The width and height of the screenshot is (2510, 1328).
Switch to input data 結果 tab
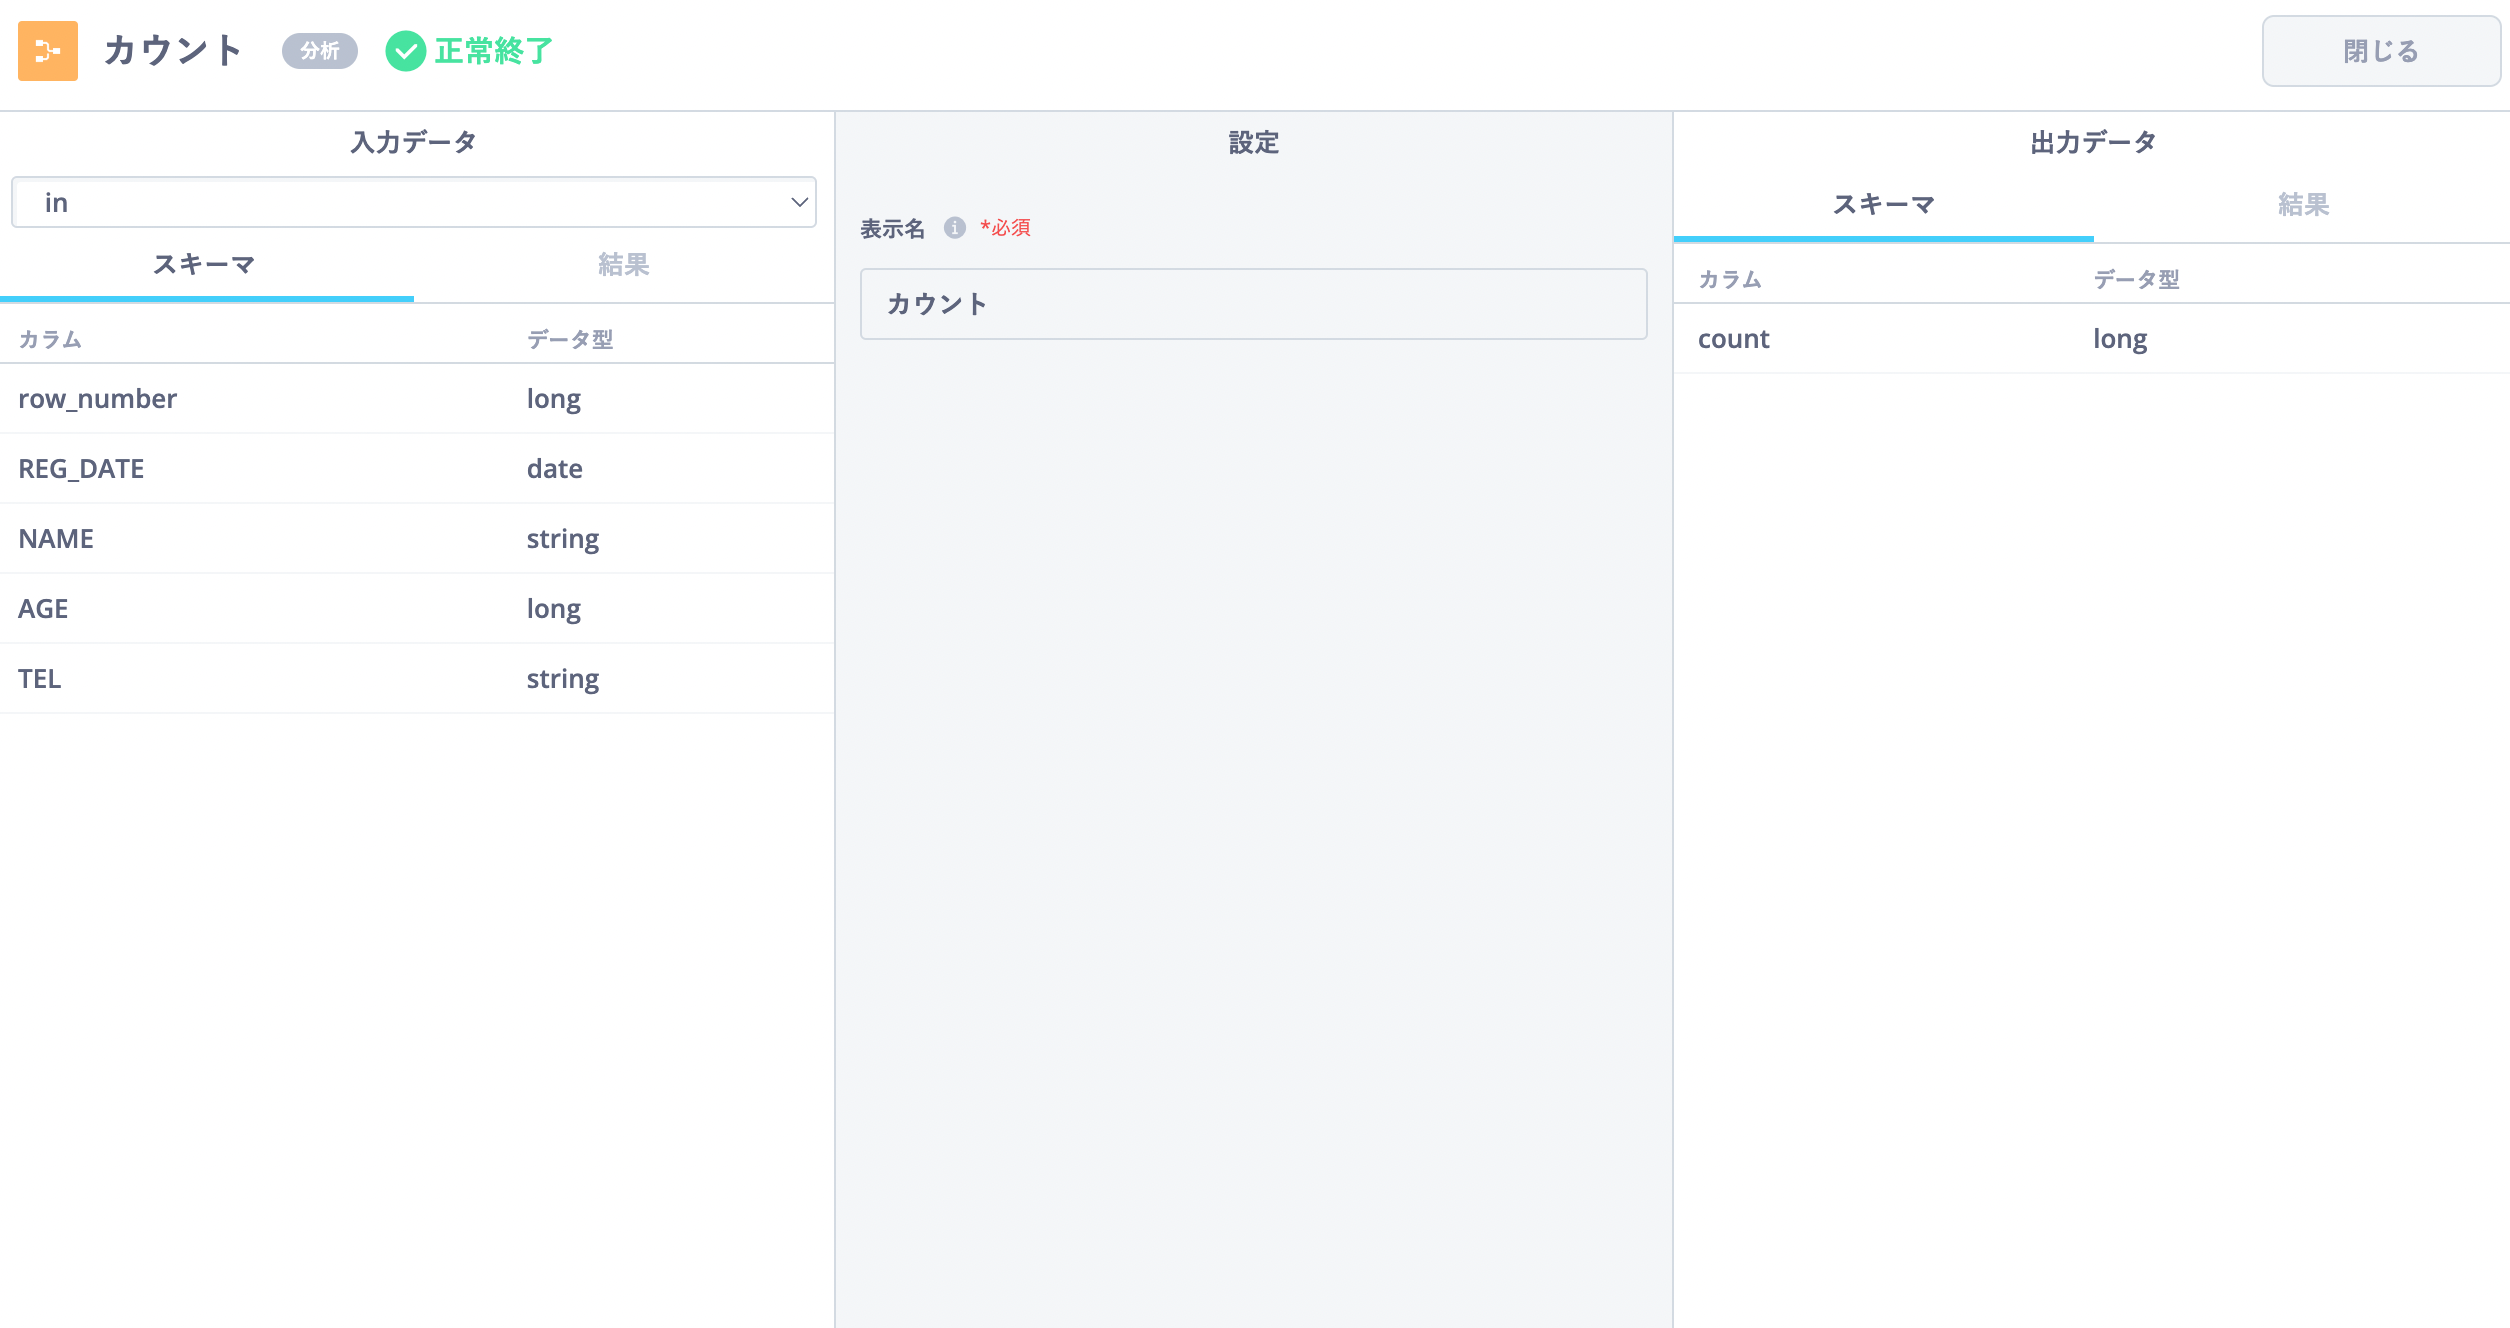pos(623,265)
